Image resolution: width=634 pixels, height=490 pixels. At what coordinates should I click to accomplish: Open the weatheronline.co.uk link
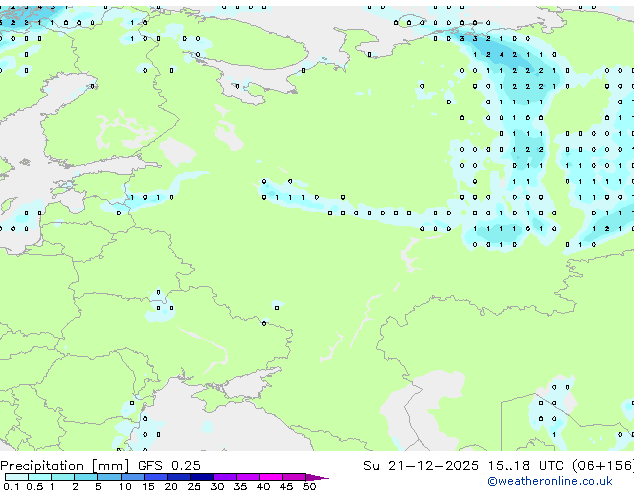[x=550, y=481]
